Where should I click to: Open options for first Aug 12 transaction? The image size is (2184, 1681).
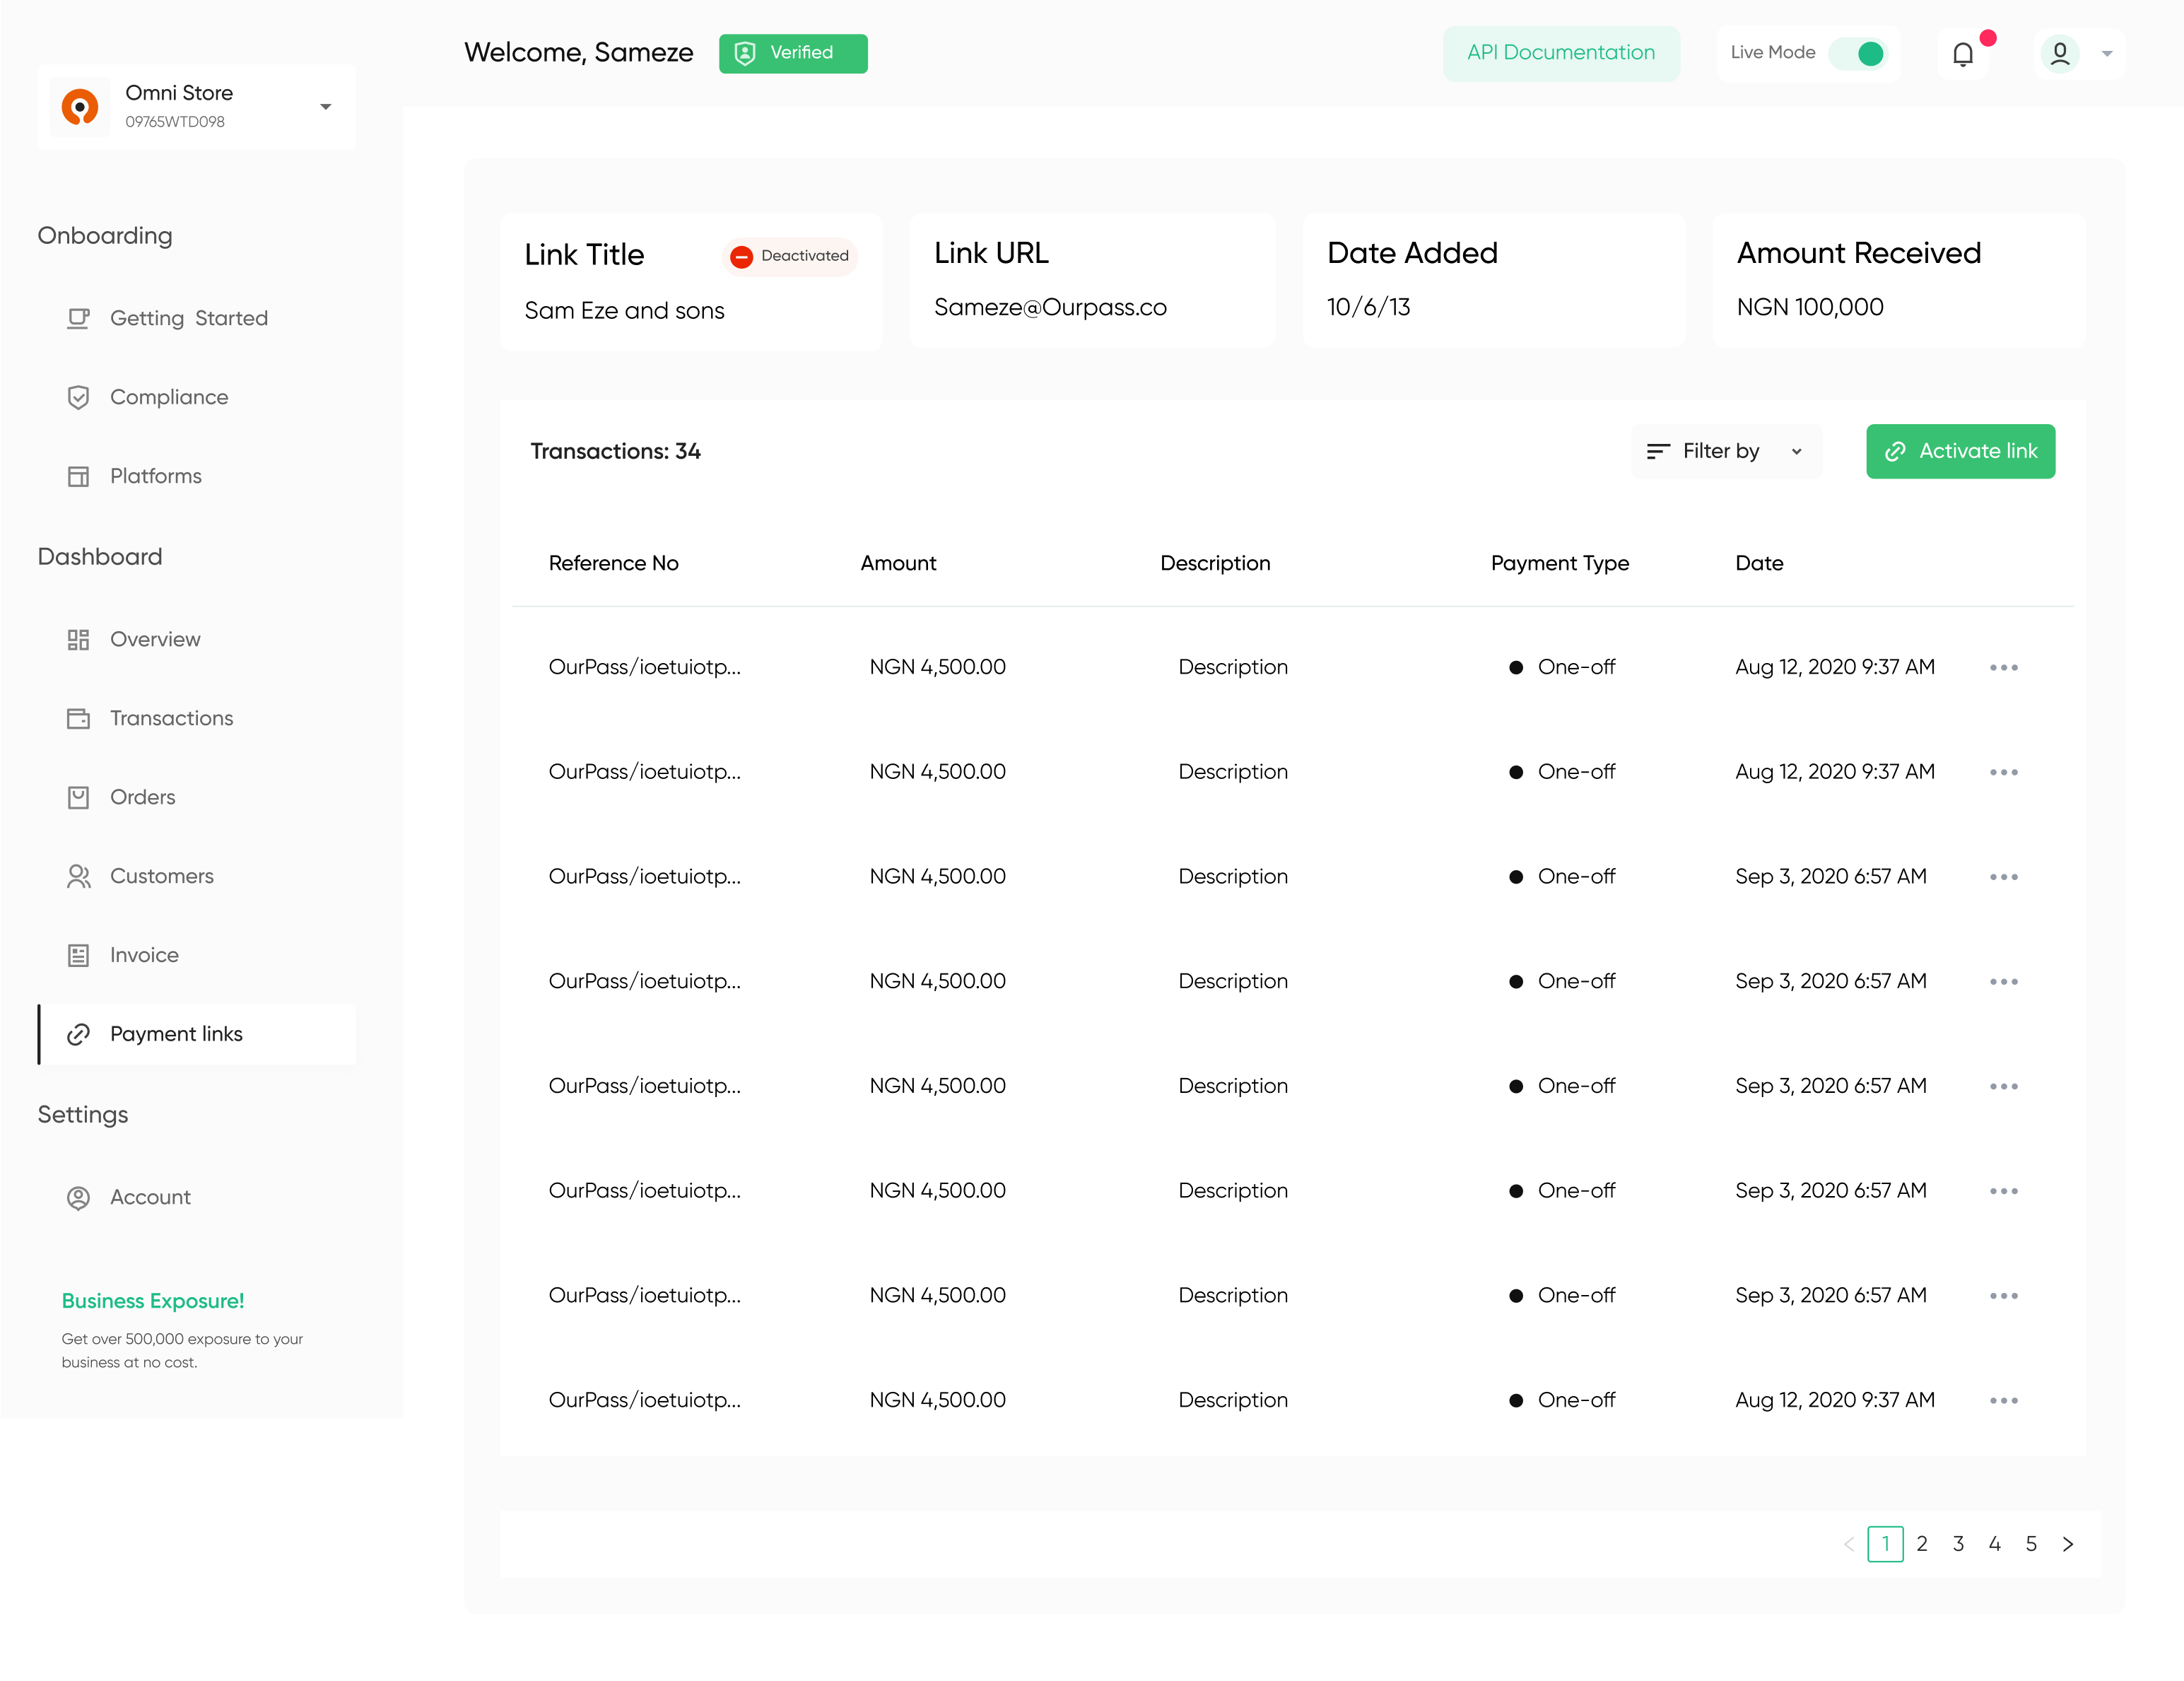point(2003,667)
